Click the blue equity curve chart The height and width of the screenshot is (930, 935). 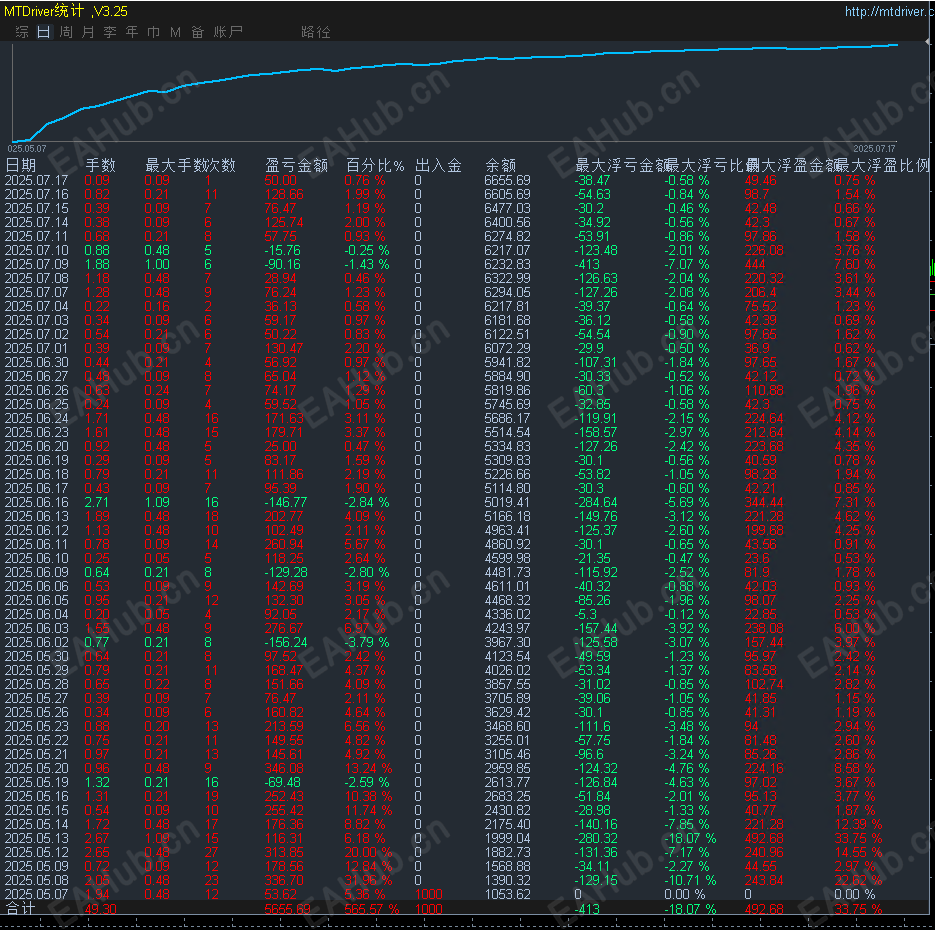click(453, 92)
